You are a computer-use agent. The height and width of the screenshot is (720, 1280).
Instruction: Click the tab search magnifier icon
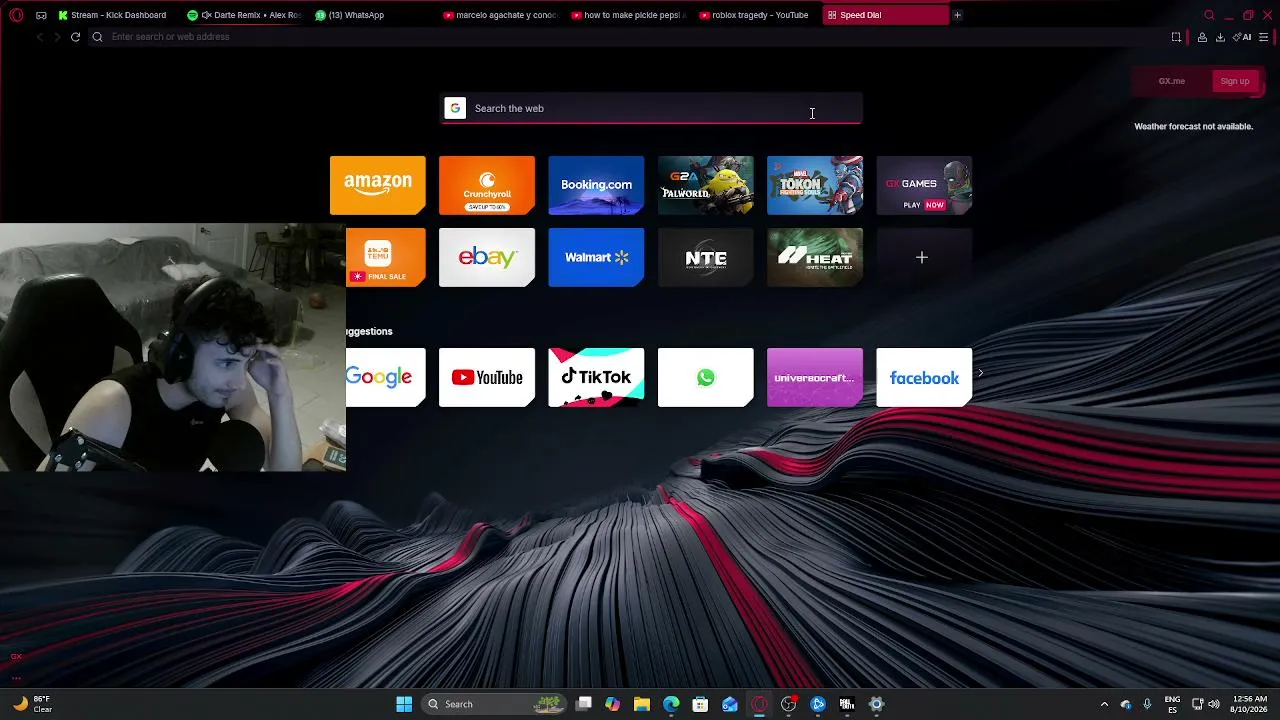(1209, 15)
